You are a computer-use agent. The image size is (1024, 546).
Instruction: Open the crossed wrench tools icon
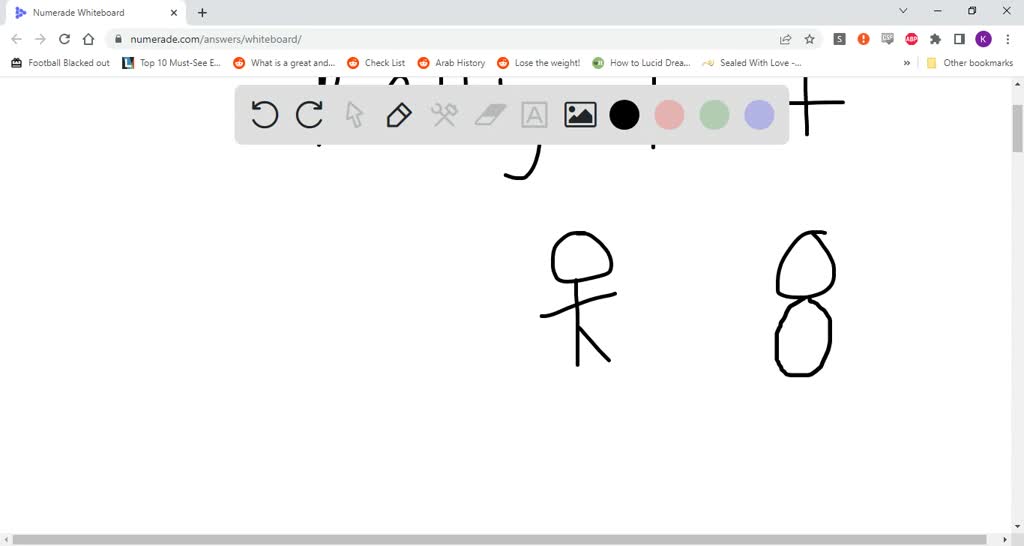point(444,115)
